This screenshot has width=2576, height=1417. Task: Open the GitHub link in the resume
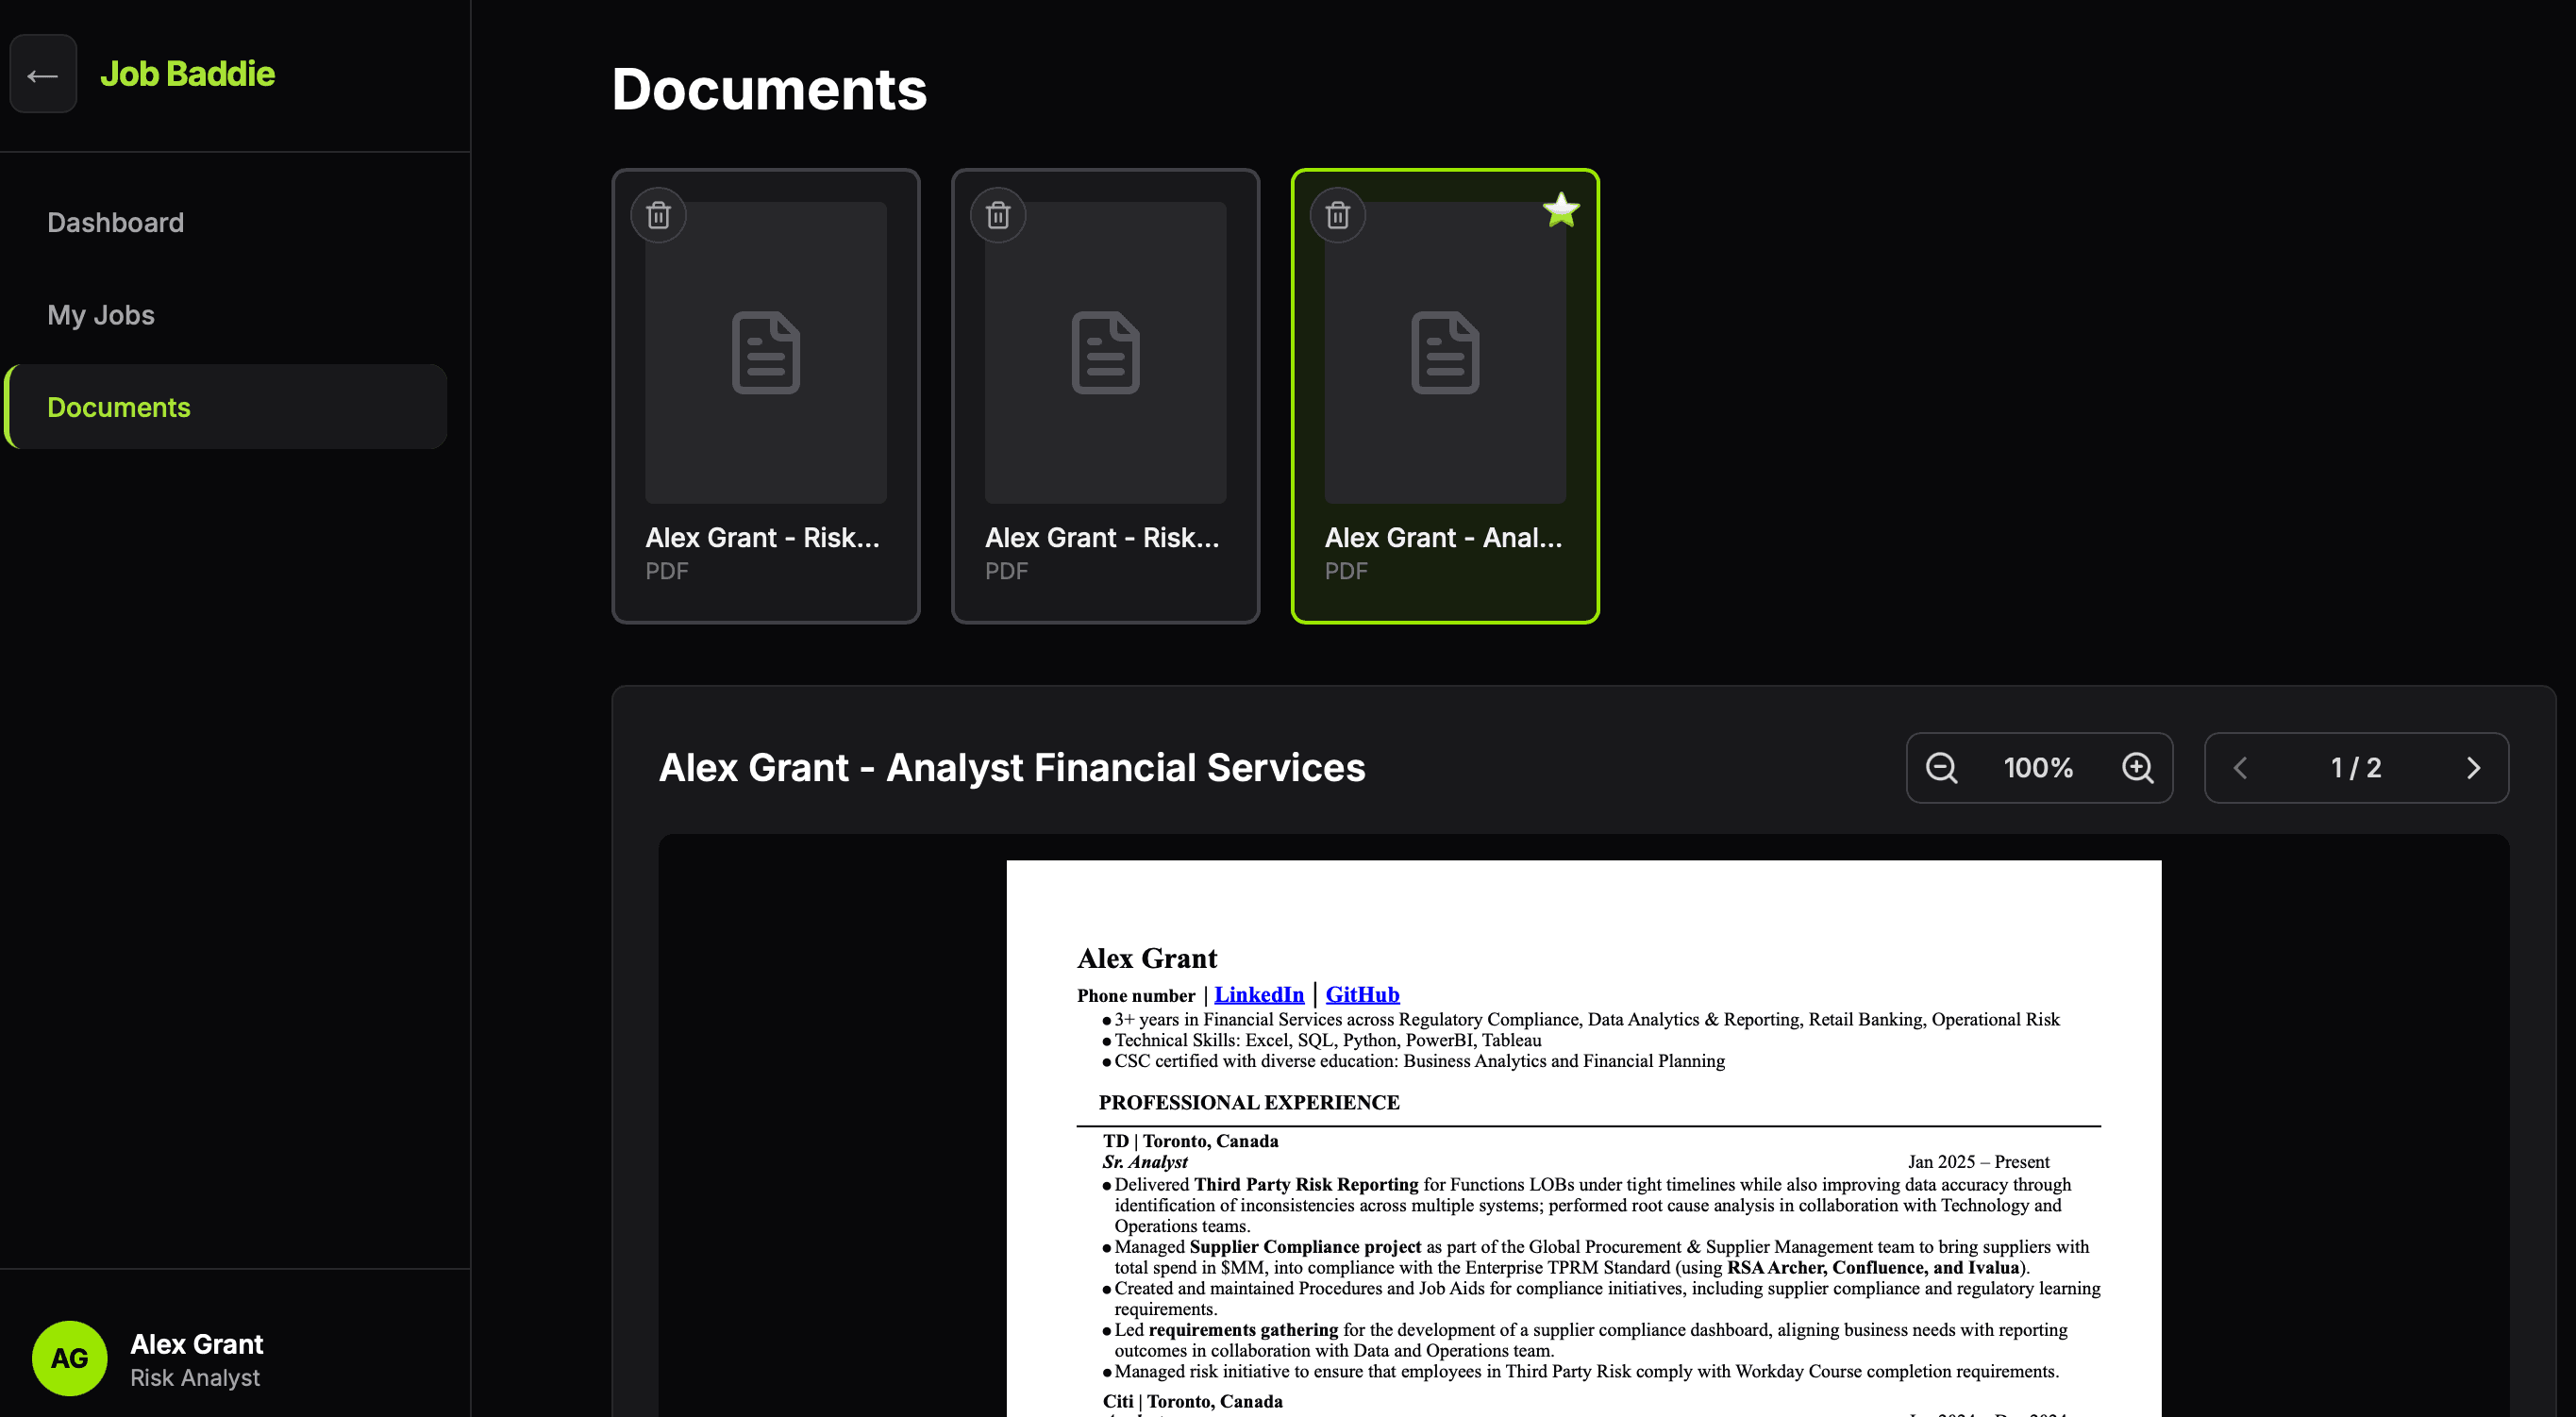click(1362, 994)
